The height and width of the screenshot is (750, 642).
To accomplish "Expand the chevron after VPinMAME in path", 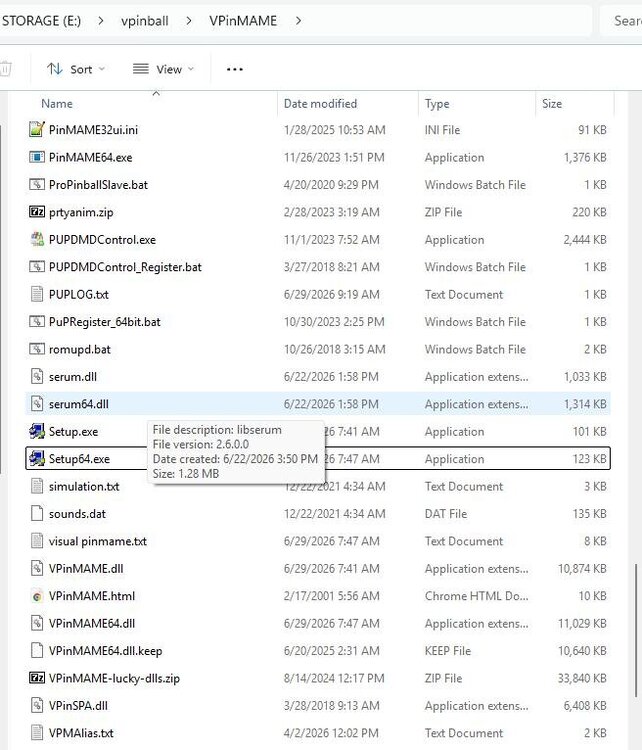I will pyautogui.click(x=299, y=21).
